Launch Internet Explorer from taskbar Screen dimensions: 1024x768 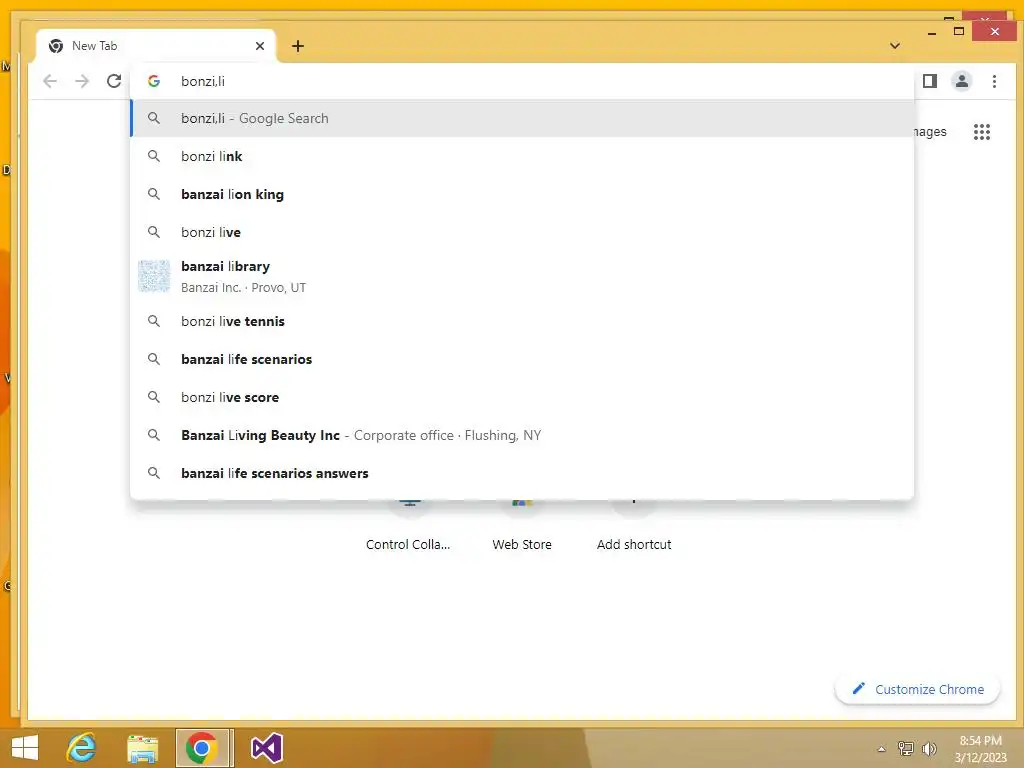point(82,748)
